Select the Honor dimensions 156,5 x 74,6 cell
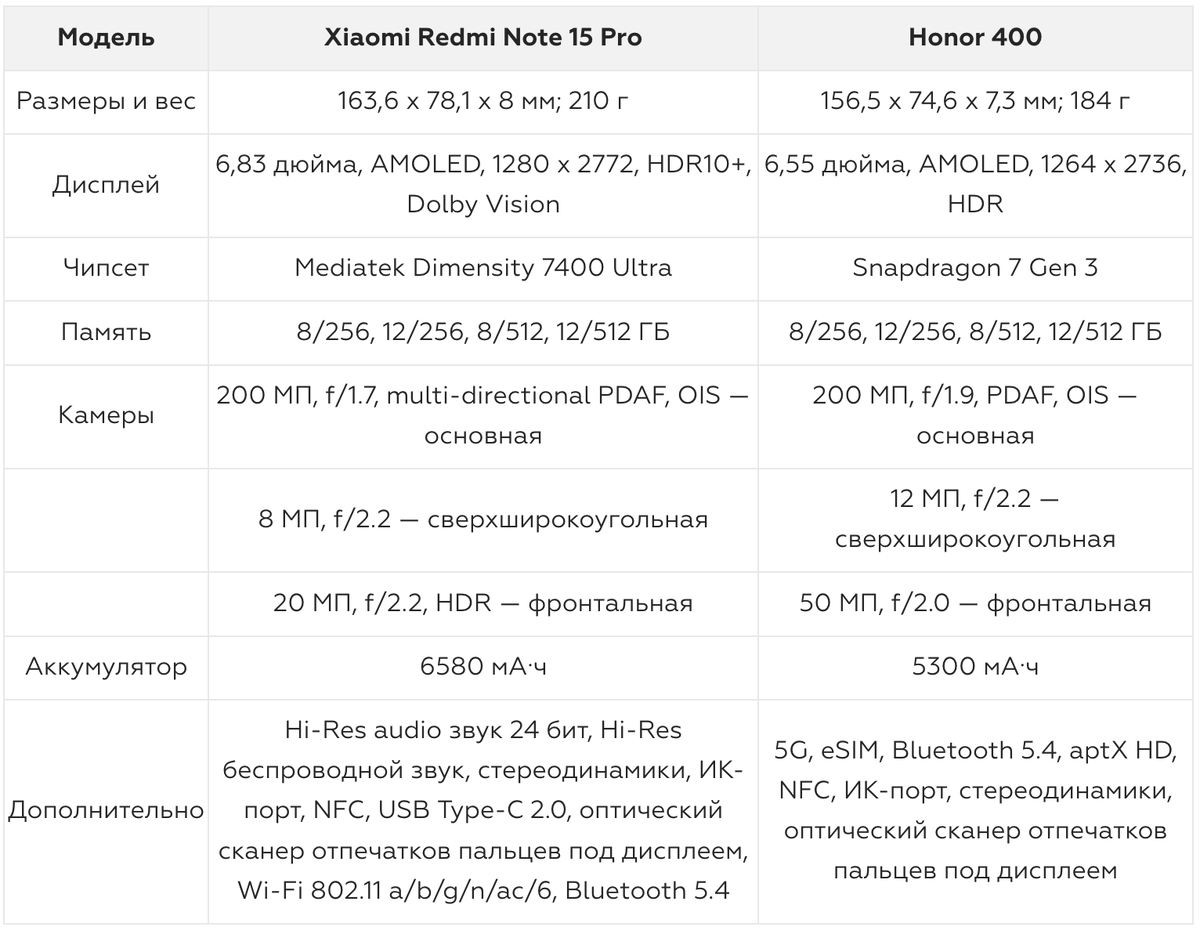 point(975,101)
